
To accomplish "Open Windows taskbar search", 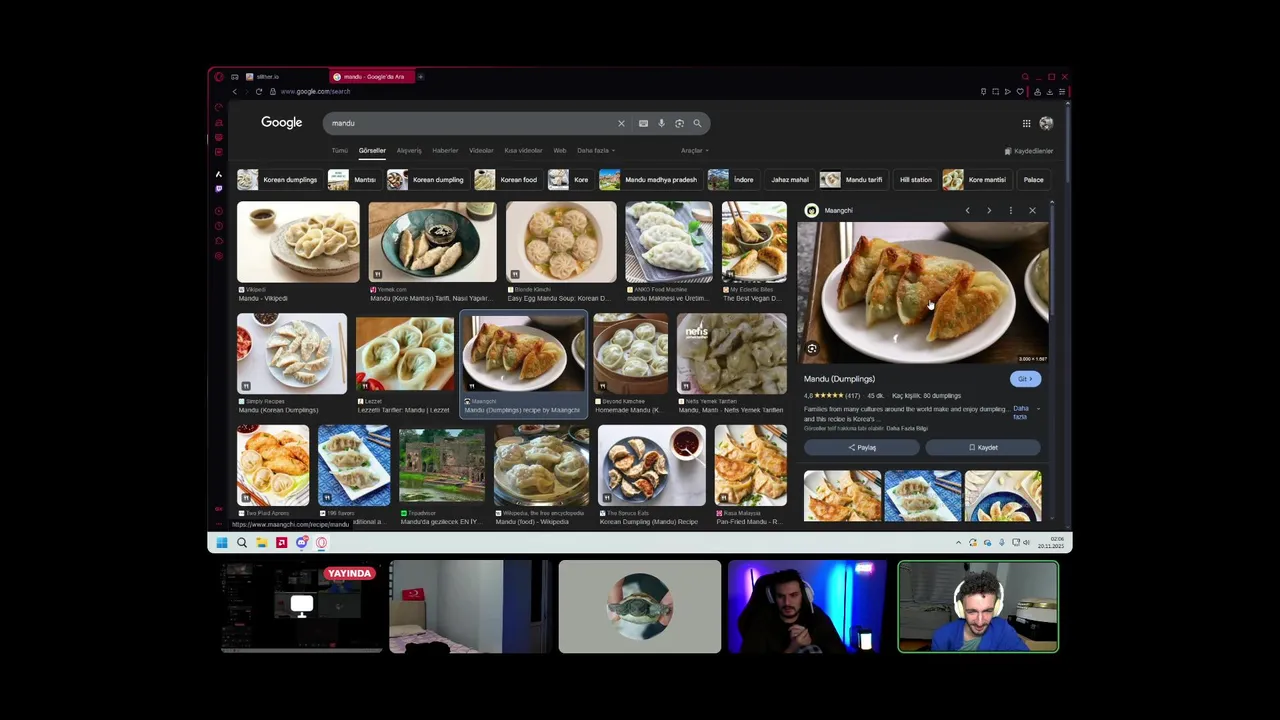I will 242,542.
